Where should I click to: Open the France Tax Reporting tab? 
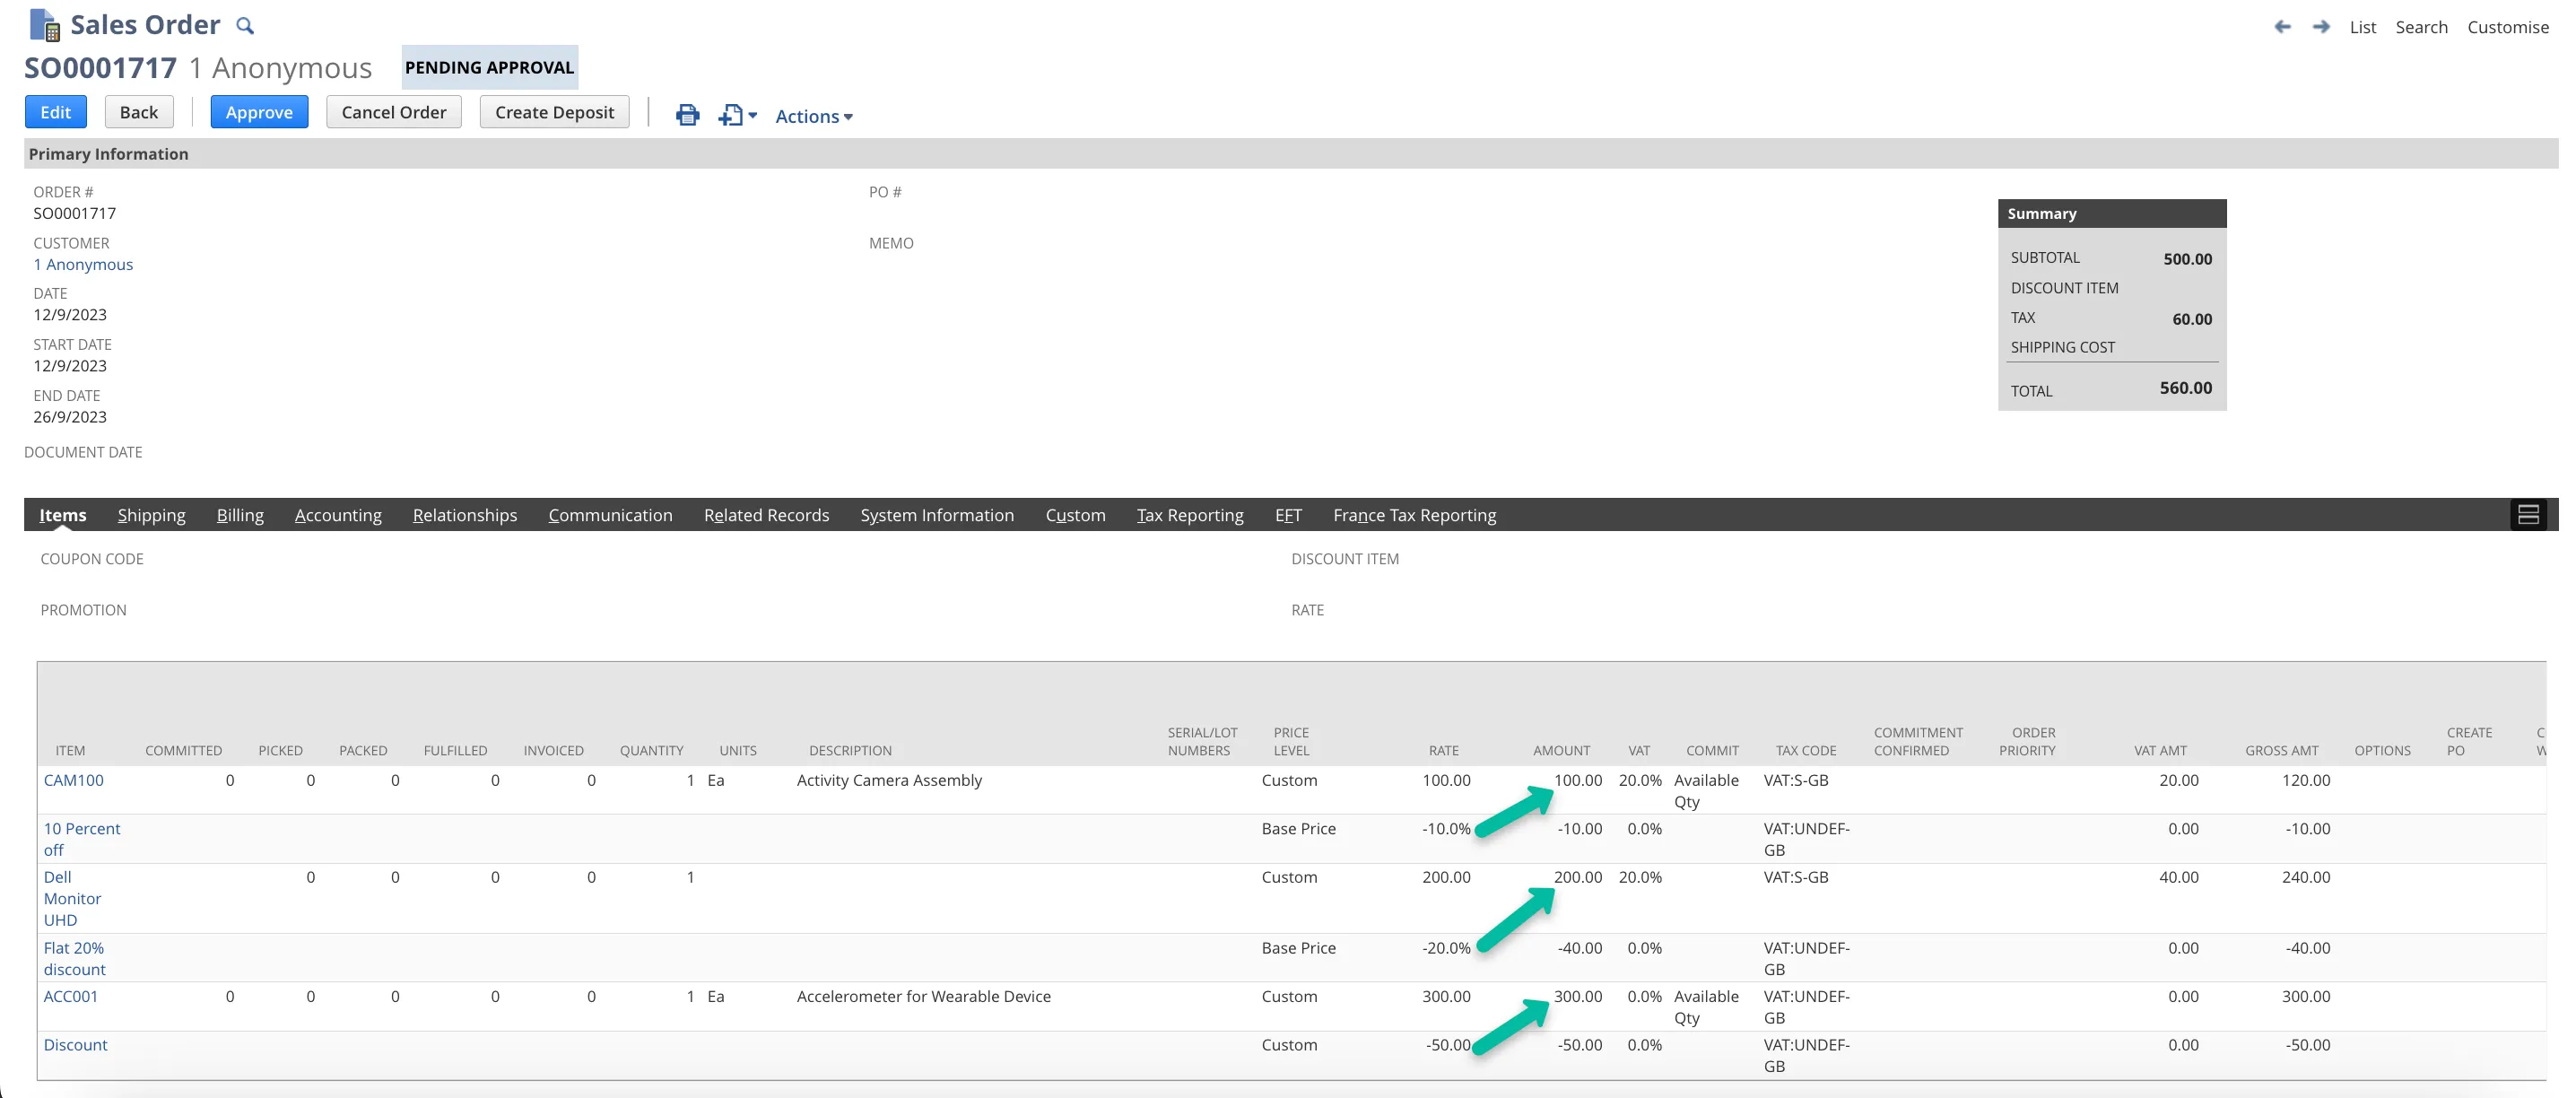(x=1414, y=515)
